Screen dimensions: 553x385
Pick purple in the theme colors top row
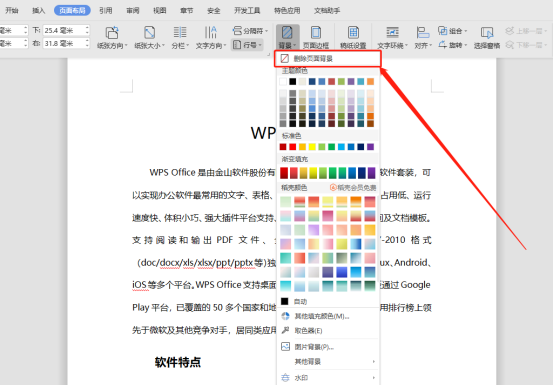click(351, 81)
